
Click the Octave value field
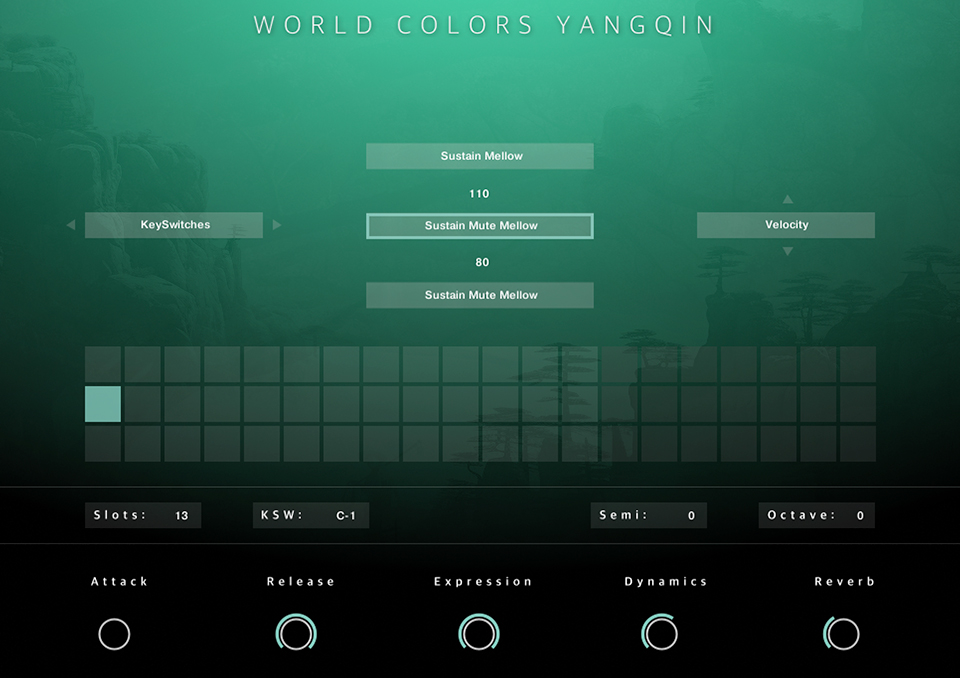(859, 516)
